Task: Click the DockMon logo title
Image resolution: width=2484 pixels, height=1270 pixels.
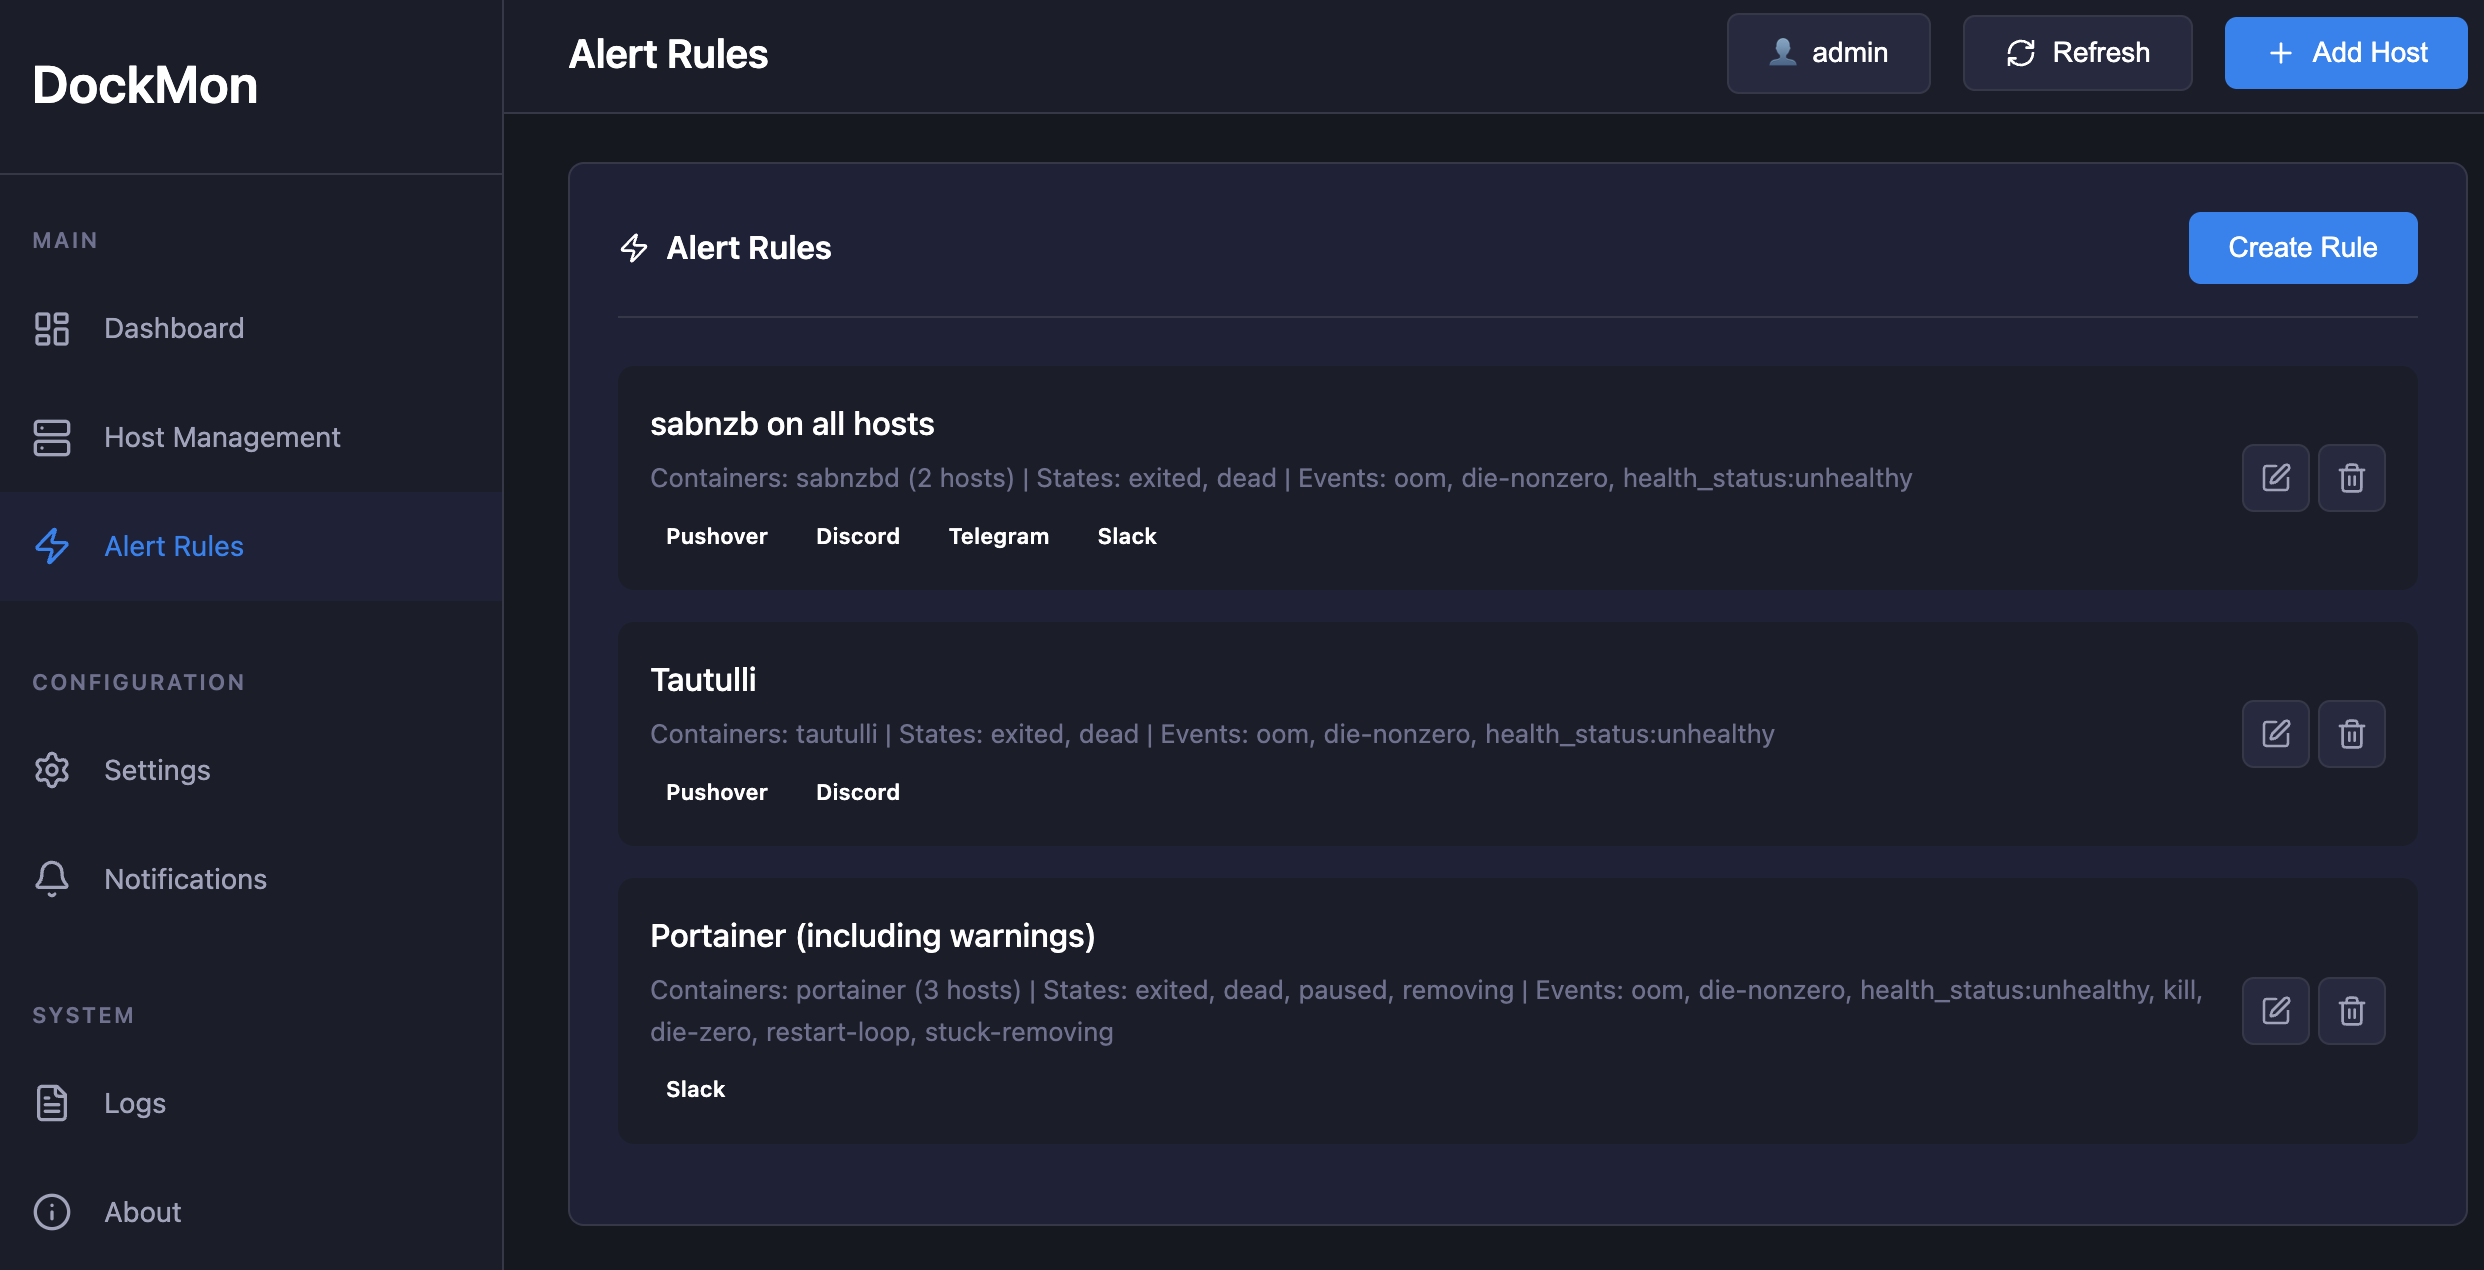Action: coord(145,85)
